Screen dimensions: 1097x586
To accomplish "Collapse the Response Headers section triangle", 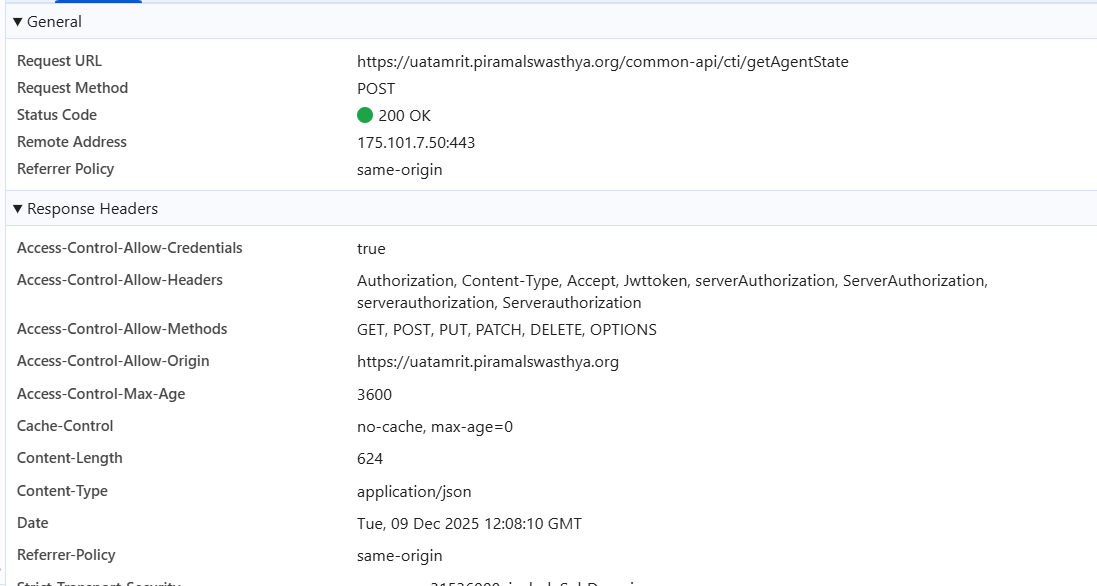I will tap(18, 209).
